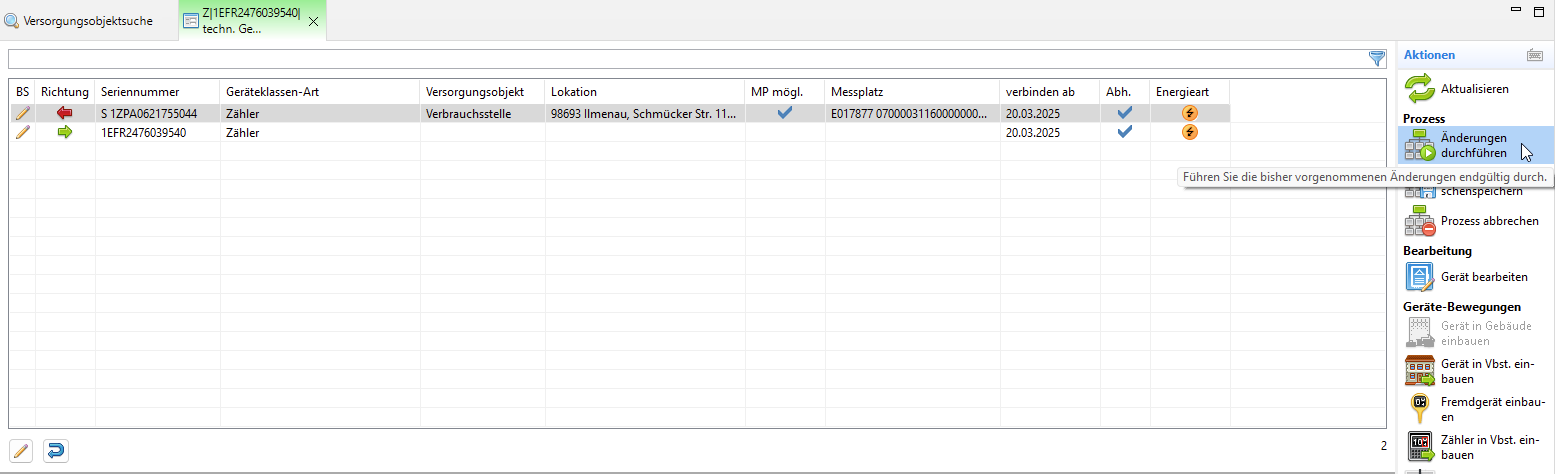Click the filter funnel icon
The width and height of the screenshot is (1555, 474).
point(1377,58)
